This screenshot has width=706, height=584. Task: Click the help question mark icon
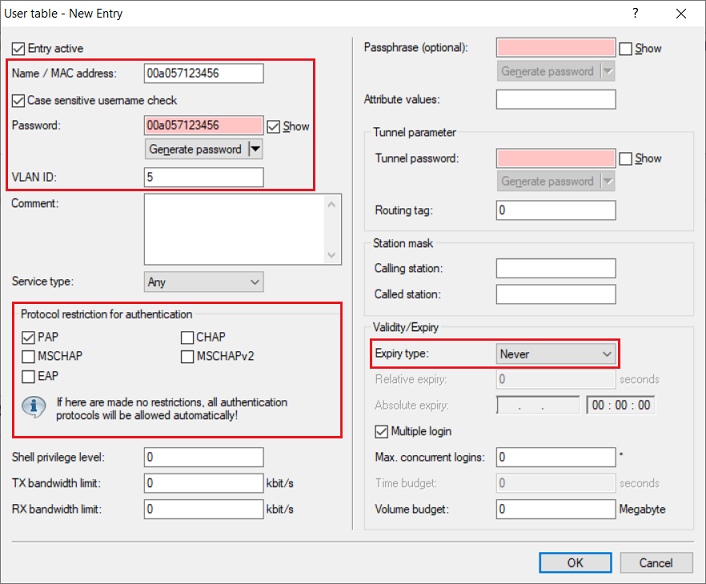pos(636,13)
